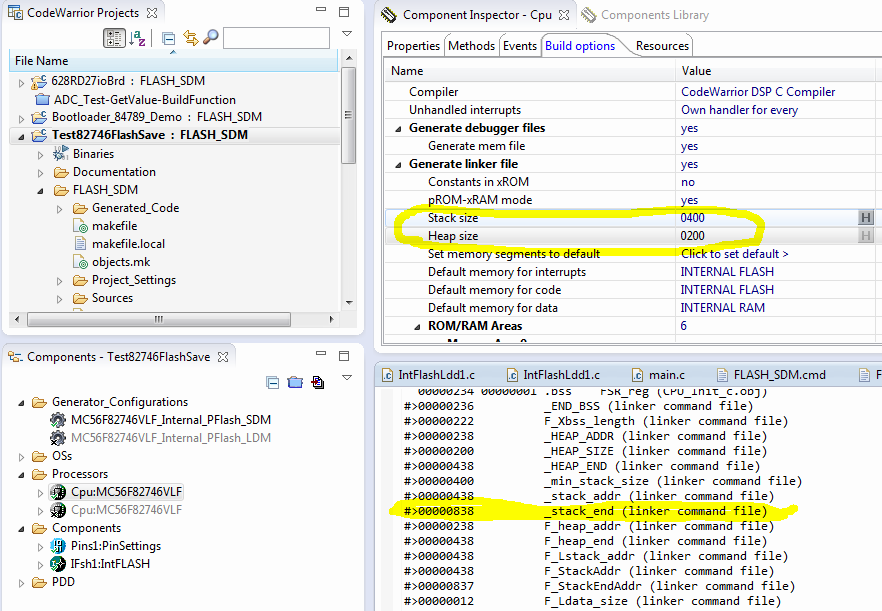This screenshot has width=882, height=611.
Task: Select MC56F82746VLF_Internal_PFlash_SDM configuration
Action: [x=170, y=420]
